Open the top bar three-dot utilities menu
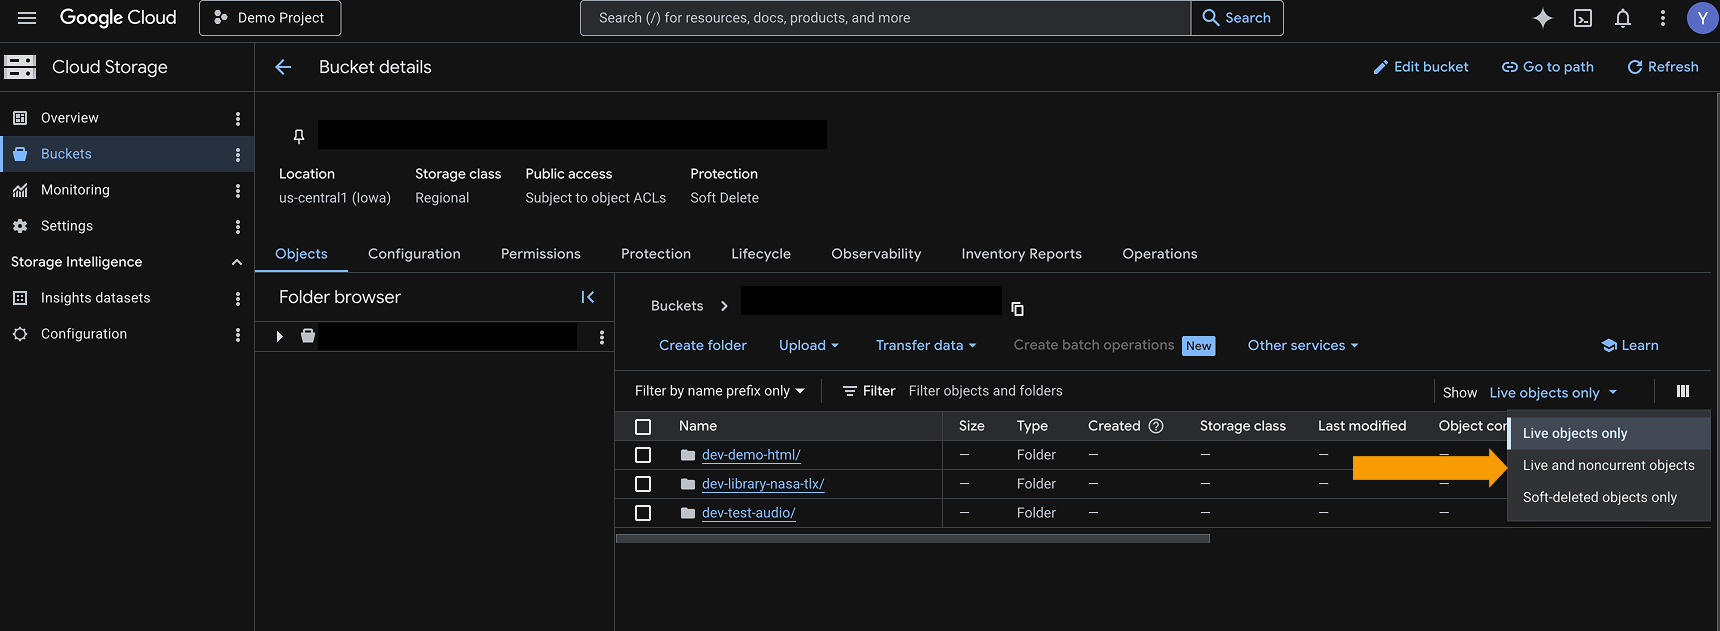1720x631 pixels. point(1663,18)
